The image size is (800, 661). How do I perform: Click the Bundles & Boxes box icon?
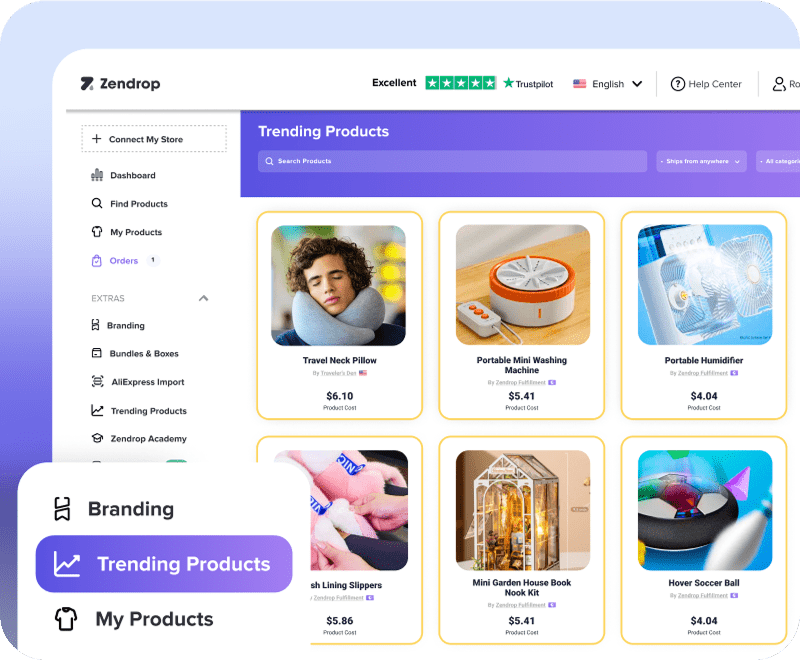click(x=96, y=353)
